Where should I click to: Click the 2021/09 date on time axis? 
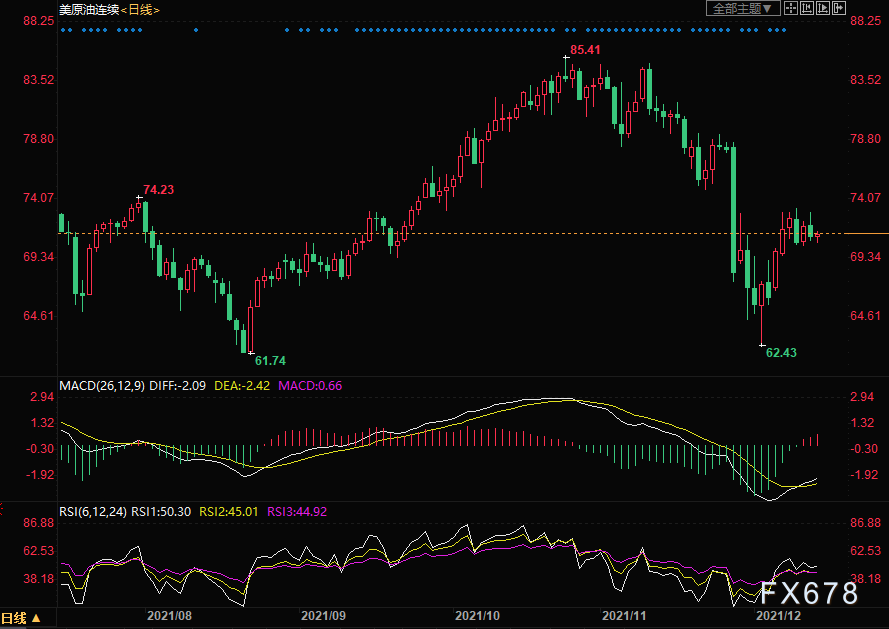point(323,616)
